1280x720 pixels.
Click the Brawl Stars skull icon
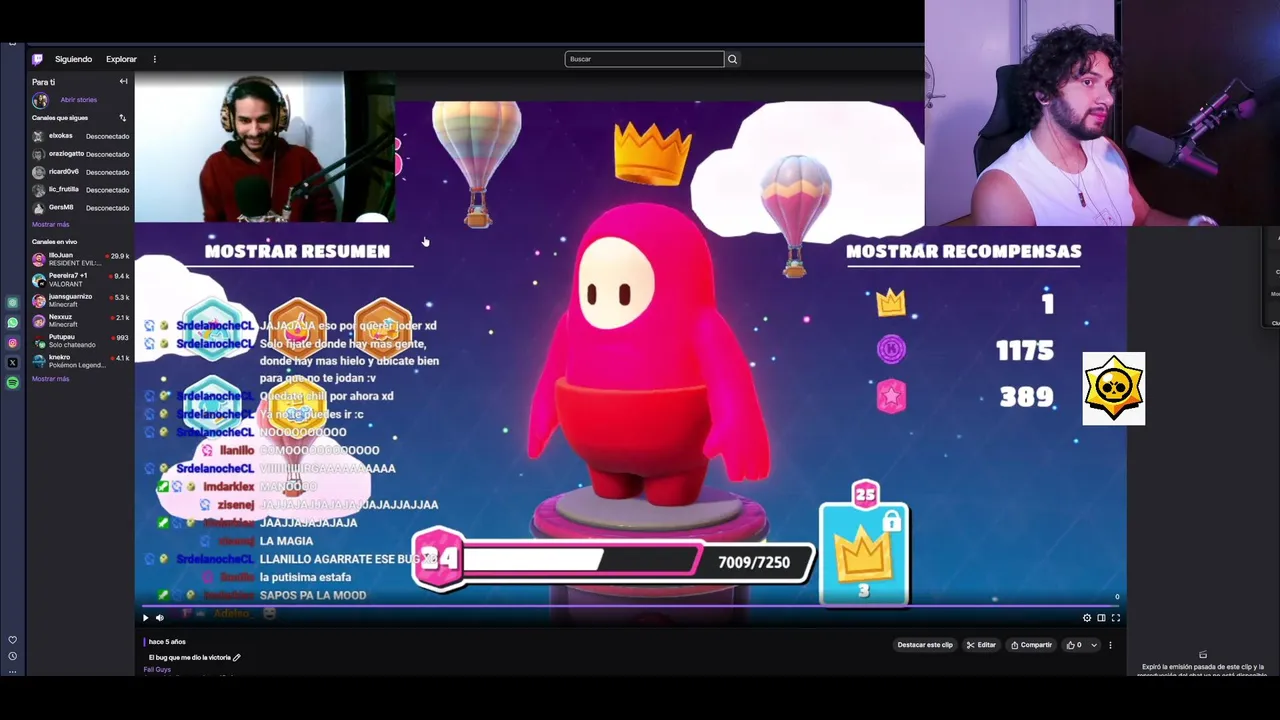[1114, 388]
